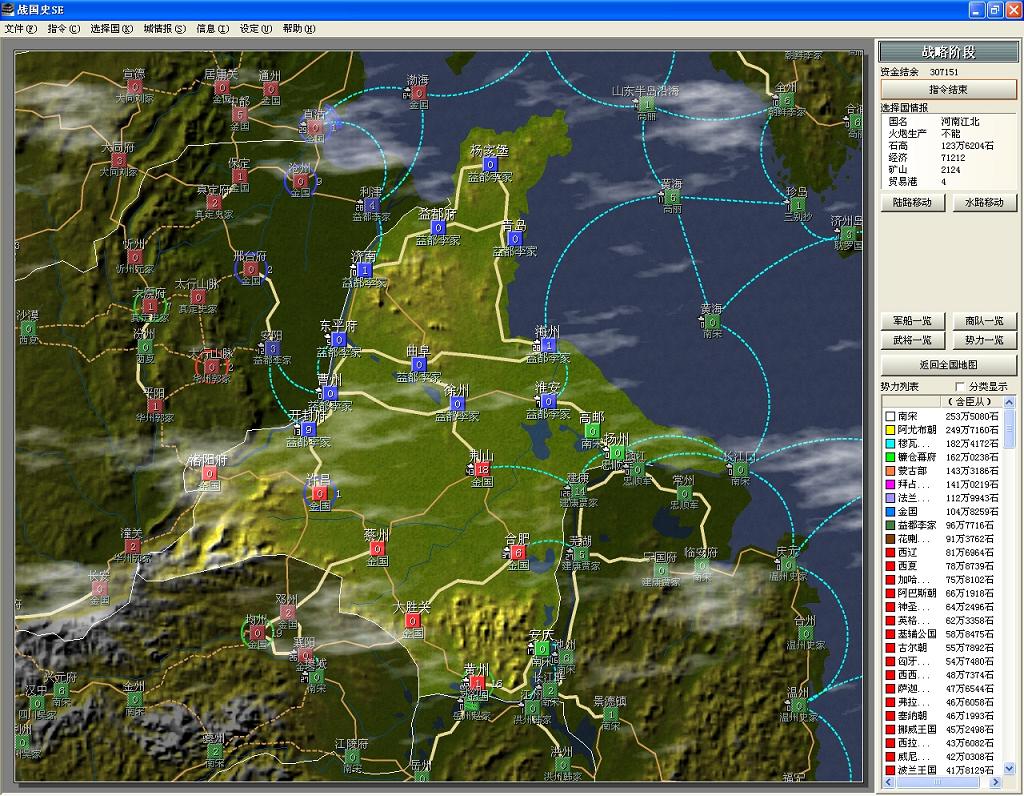Open the 城情报 menu
The height and width of the screenshot is (796, 1024).
(x=164, y=29)
